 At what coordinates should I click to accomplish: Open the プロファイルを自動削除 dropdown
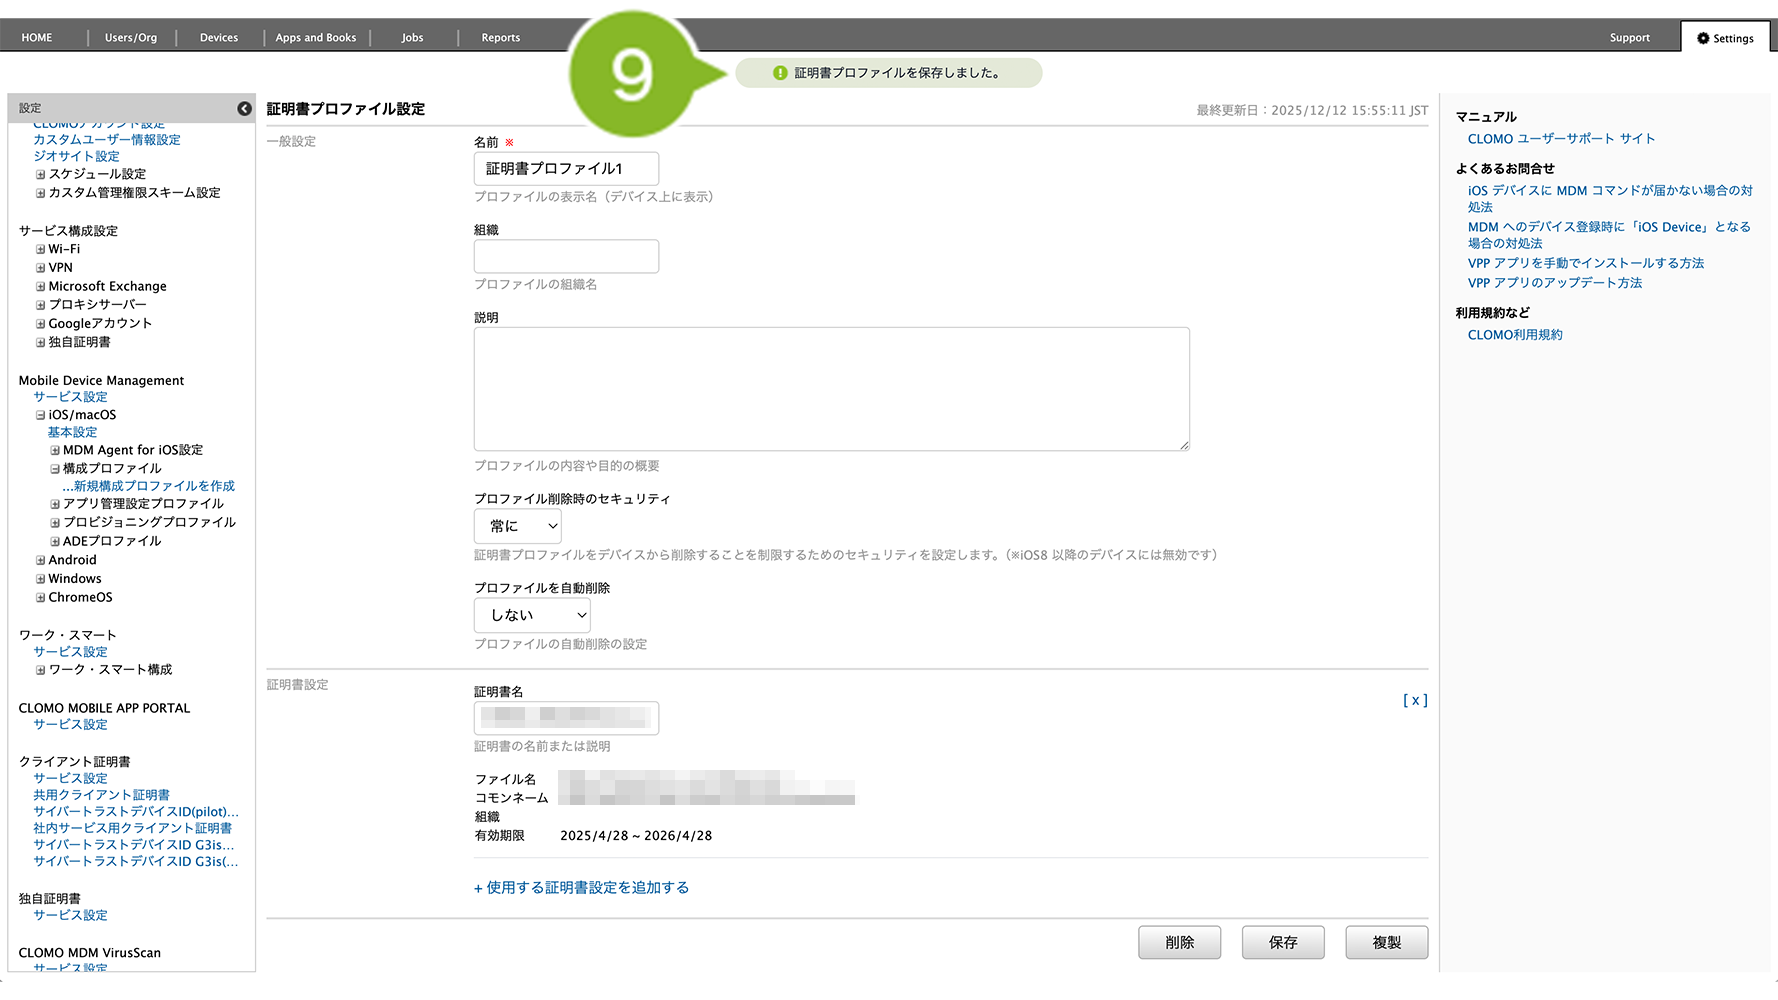coord(532,615)
